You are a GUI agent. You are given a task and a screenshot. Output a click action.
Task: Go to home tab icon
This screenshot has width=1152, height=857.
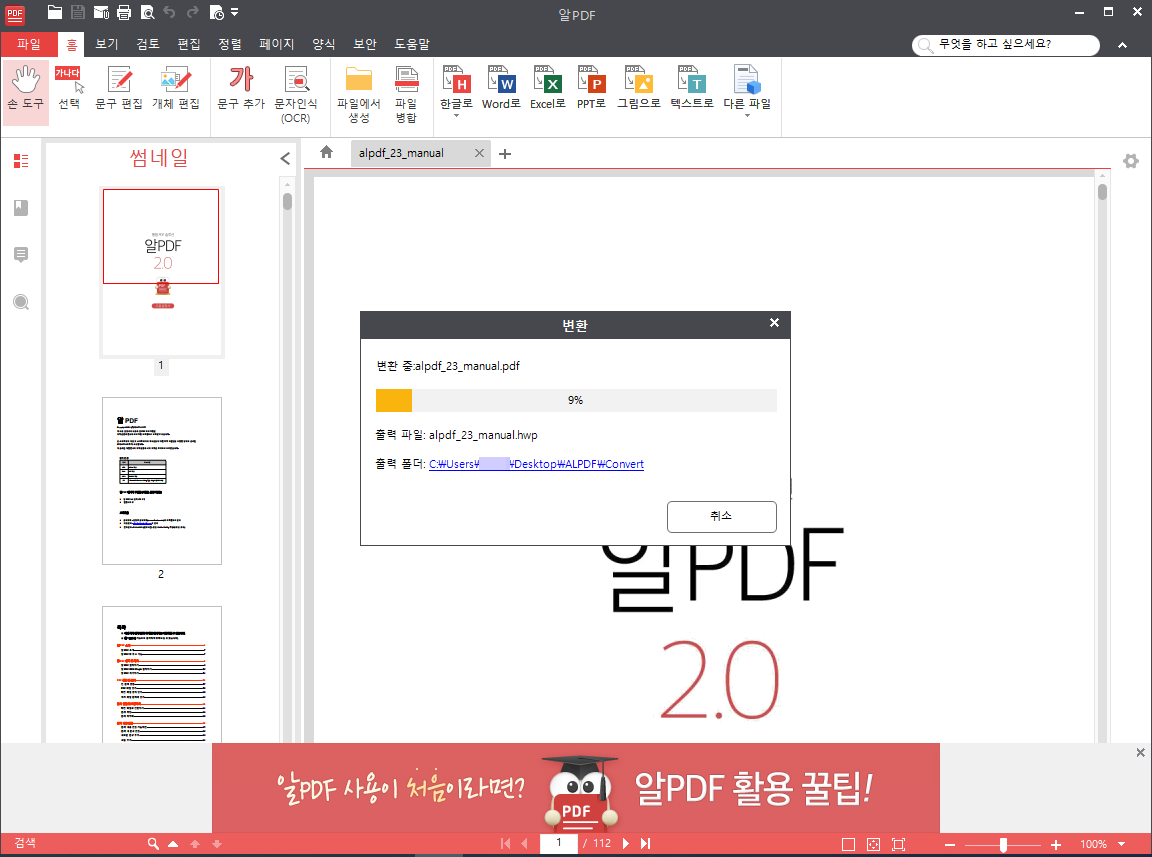(x=326, y=152)
